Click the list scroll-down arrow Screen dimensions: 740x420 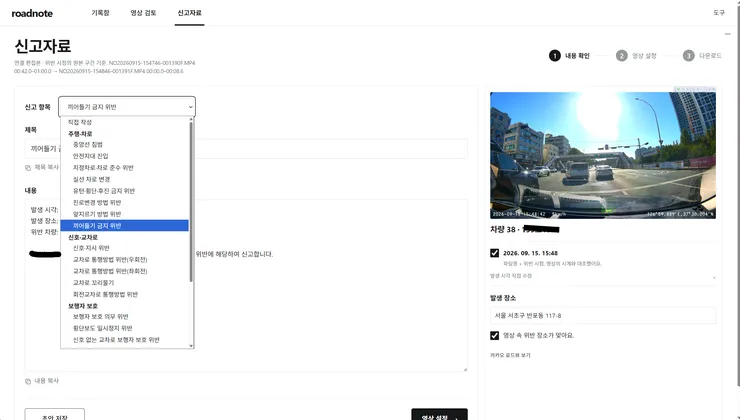[191, 345]
